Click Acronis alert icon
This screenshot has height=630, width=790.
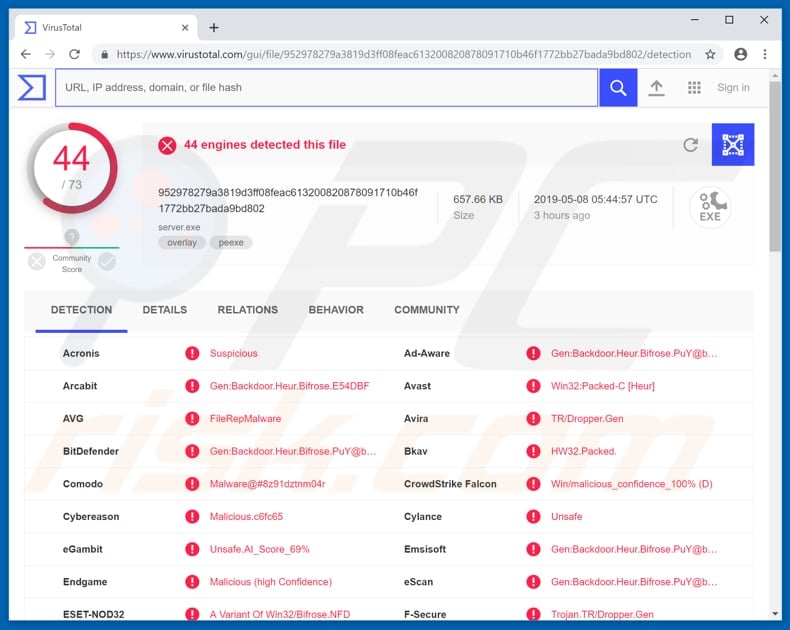tap(192, 353)
